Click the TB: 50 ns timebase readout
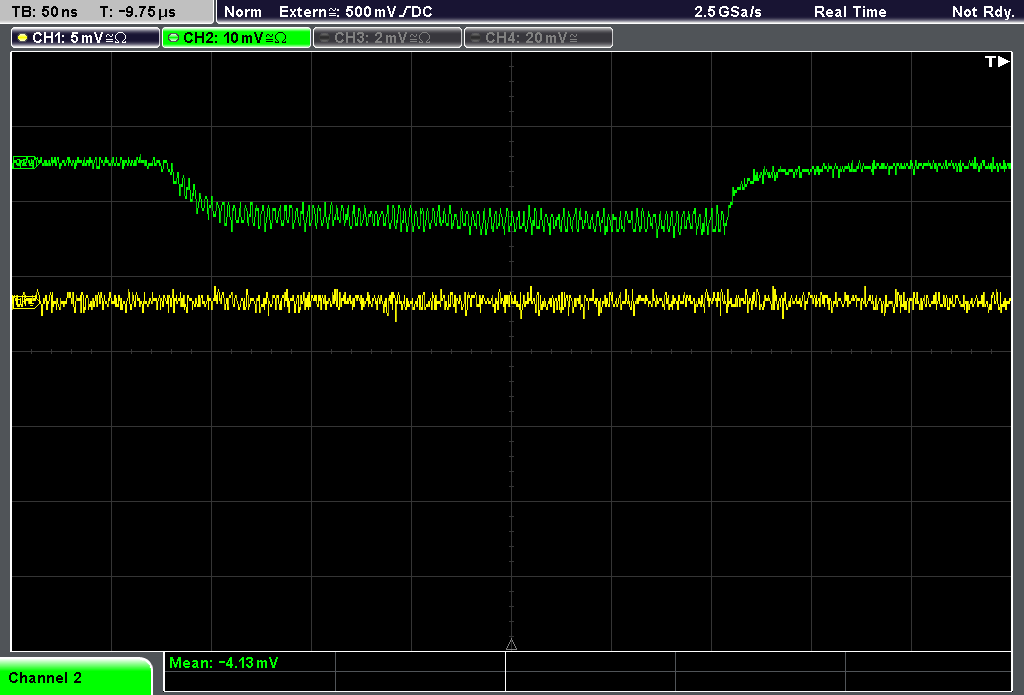Screen dimensions: 1024x695 (45, 12)
